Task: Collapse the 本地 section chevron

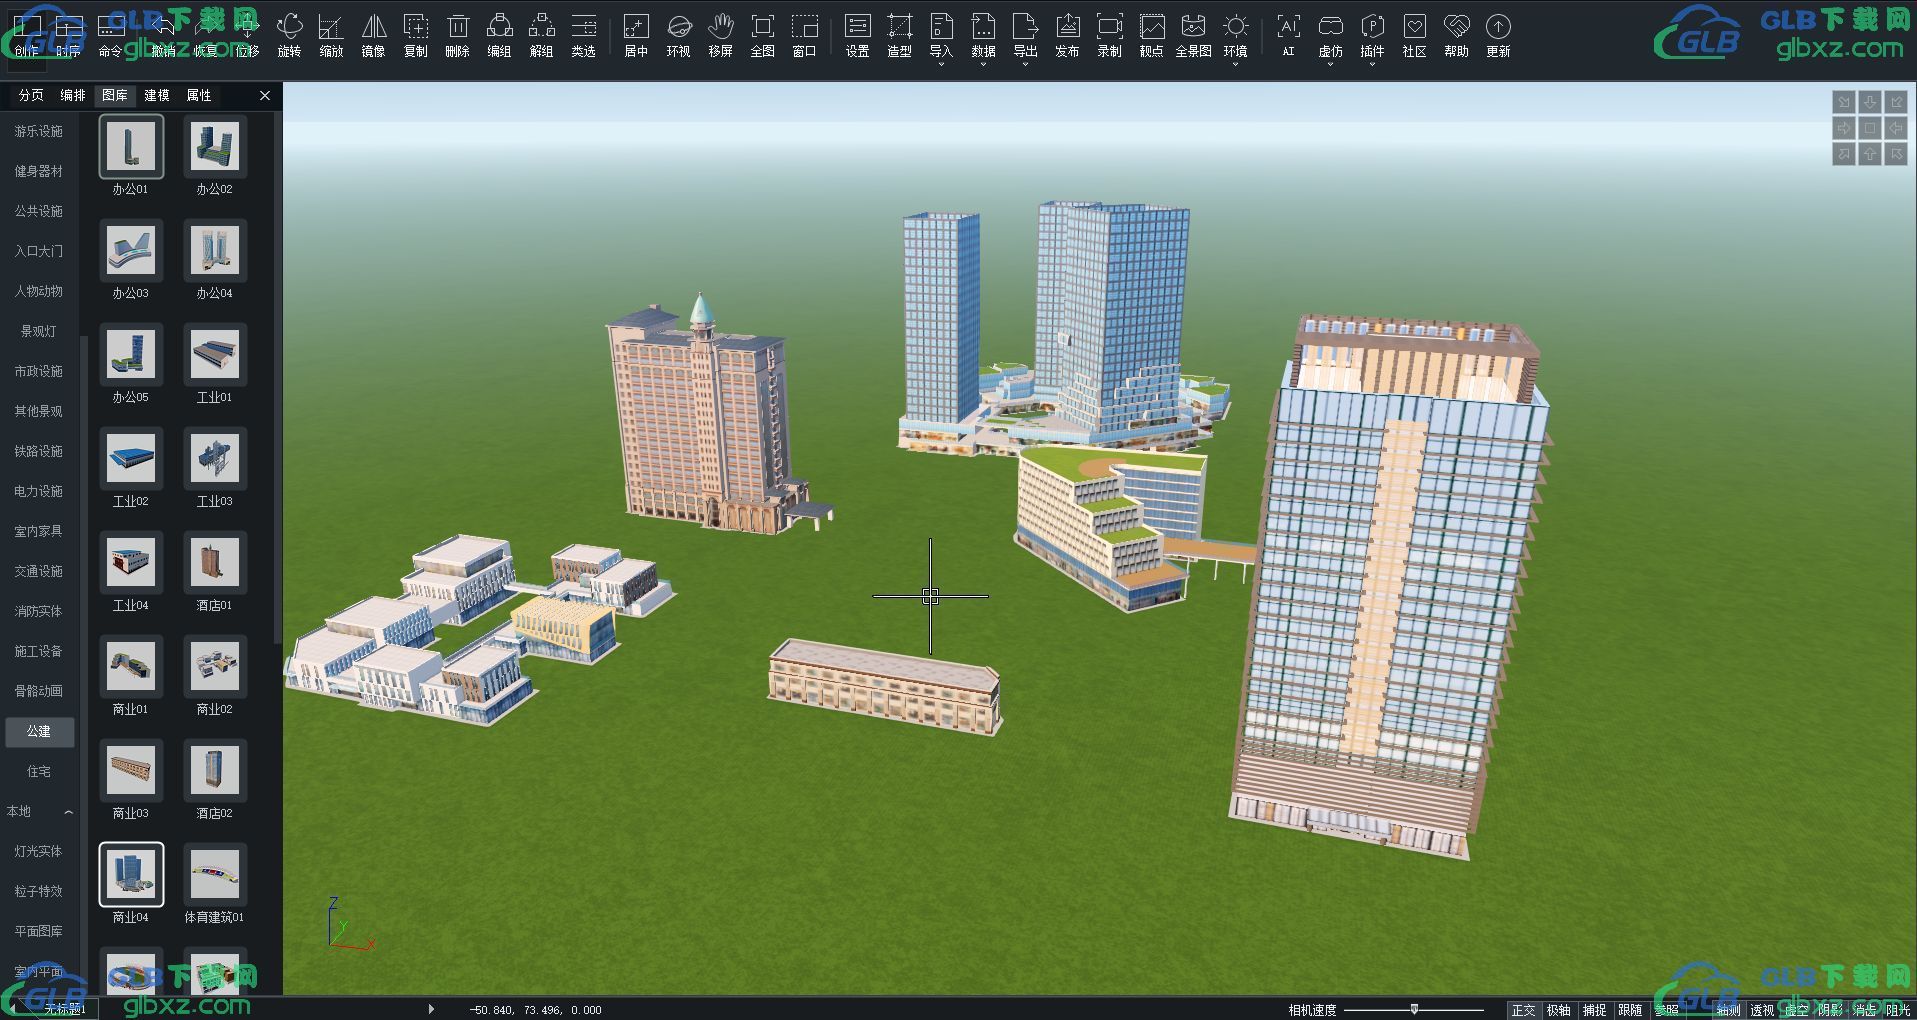Action: point(68,811)
